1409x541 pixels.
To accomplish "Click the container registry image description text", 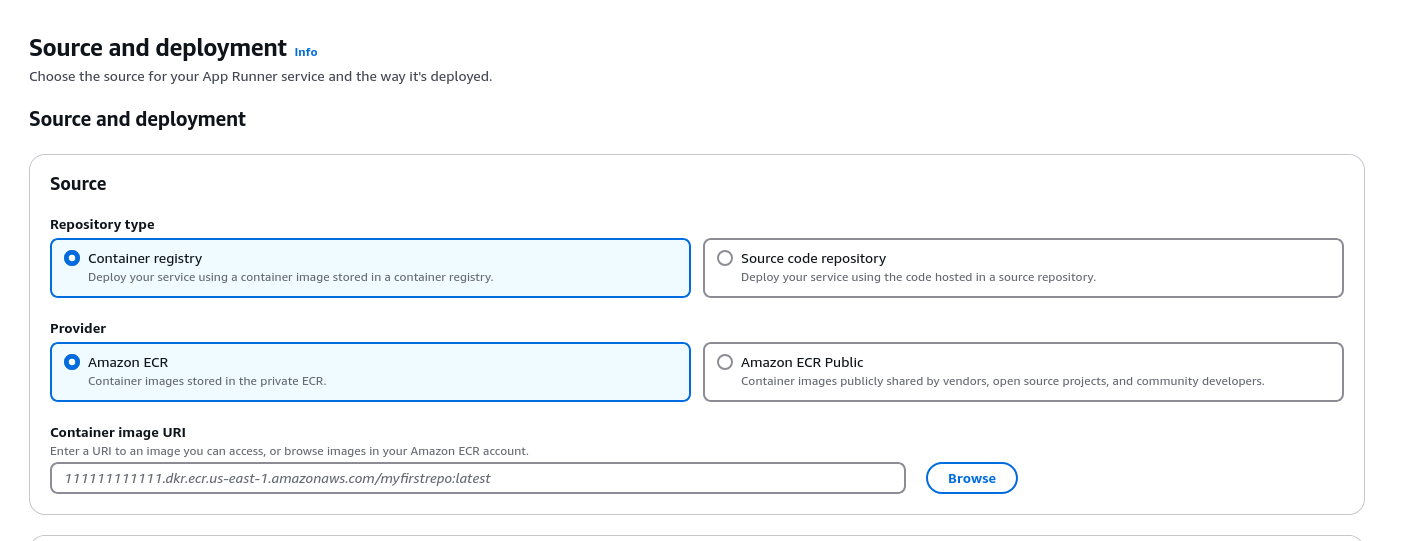I will [x=290, y=277].
